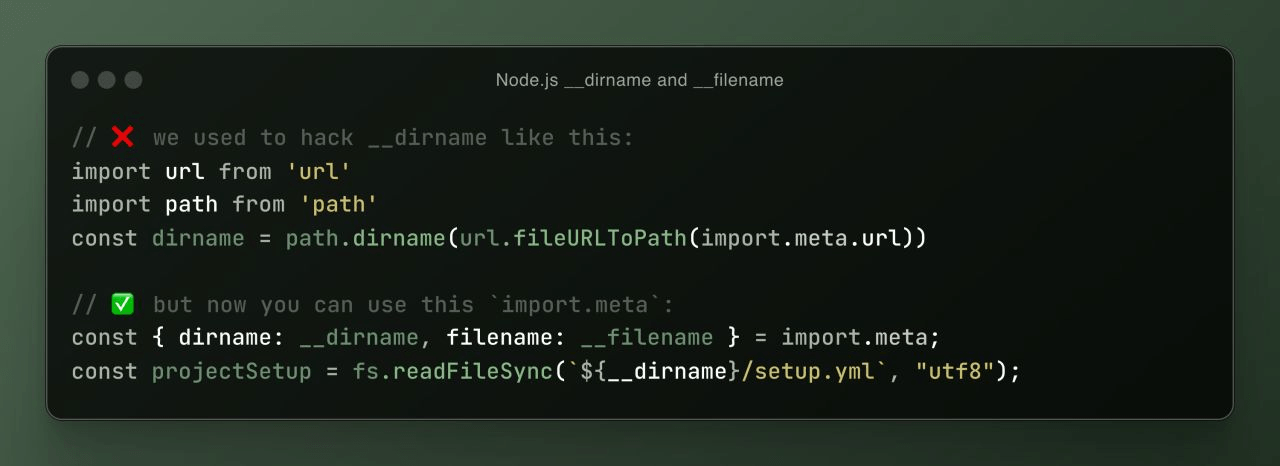Click the fileURLToPath method name
The height and width of the screenshot is (466, 1280).
point(601,238)
